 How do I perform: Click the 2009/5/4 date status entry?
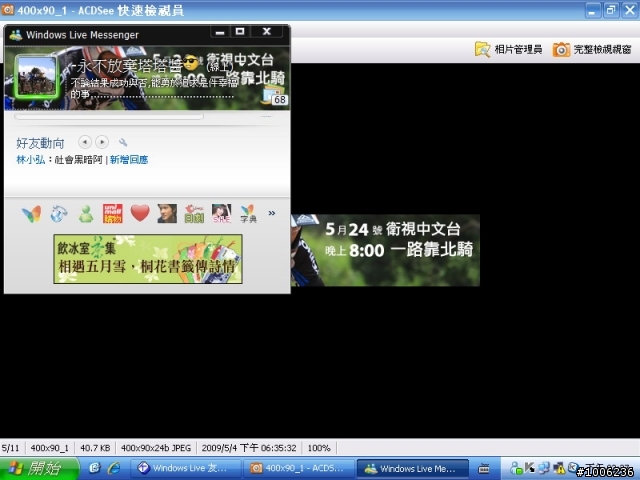coord(249,448)
